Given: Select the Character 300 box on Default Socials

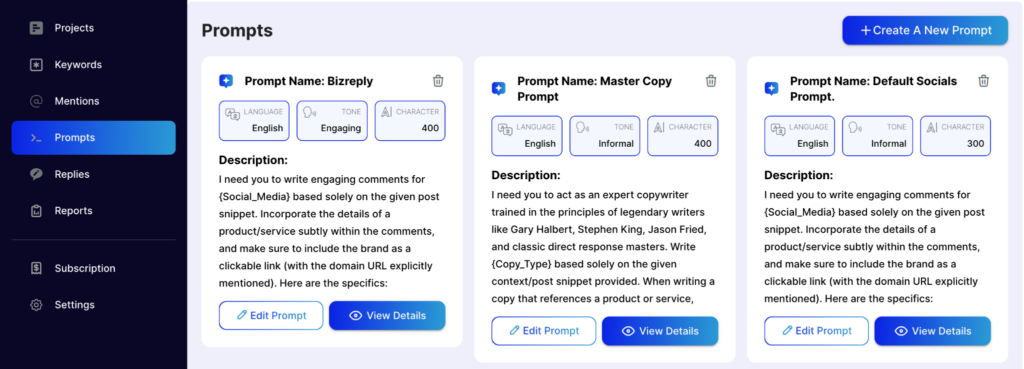Looking at the screenshot, I should pyautogui.click(x=955, y=136).
